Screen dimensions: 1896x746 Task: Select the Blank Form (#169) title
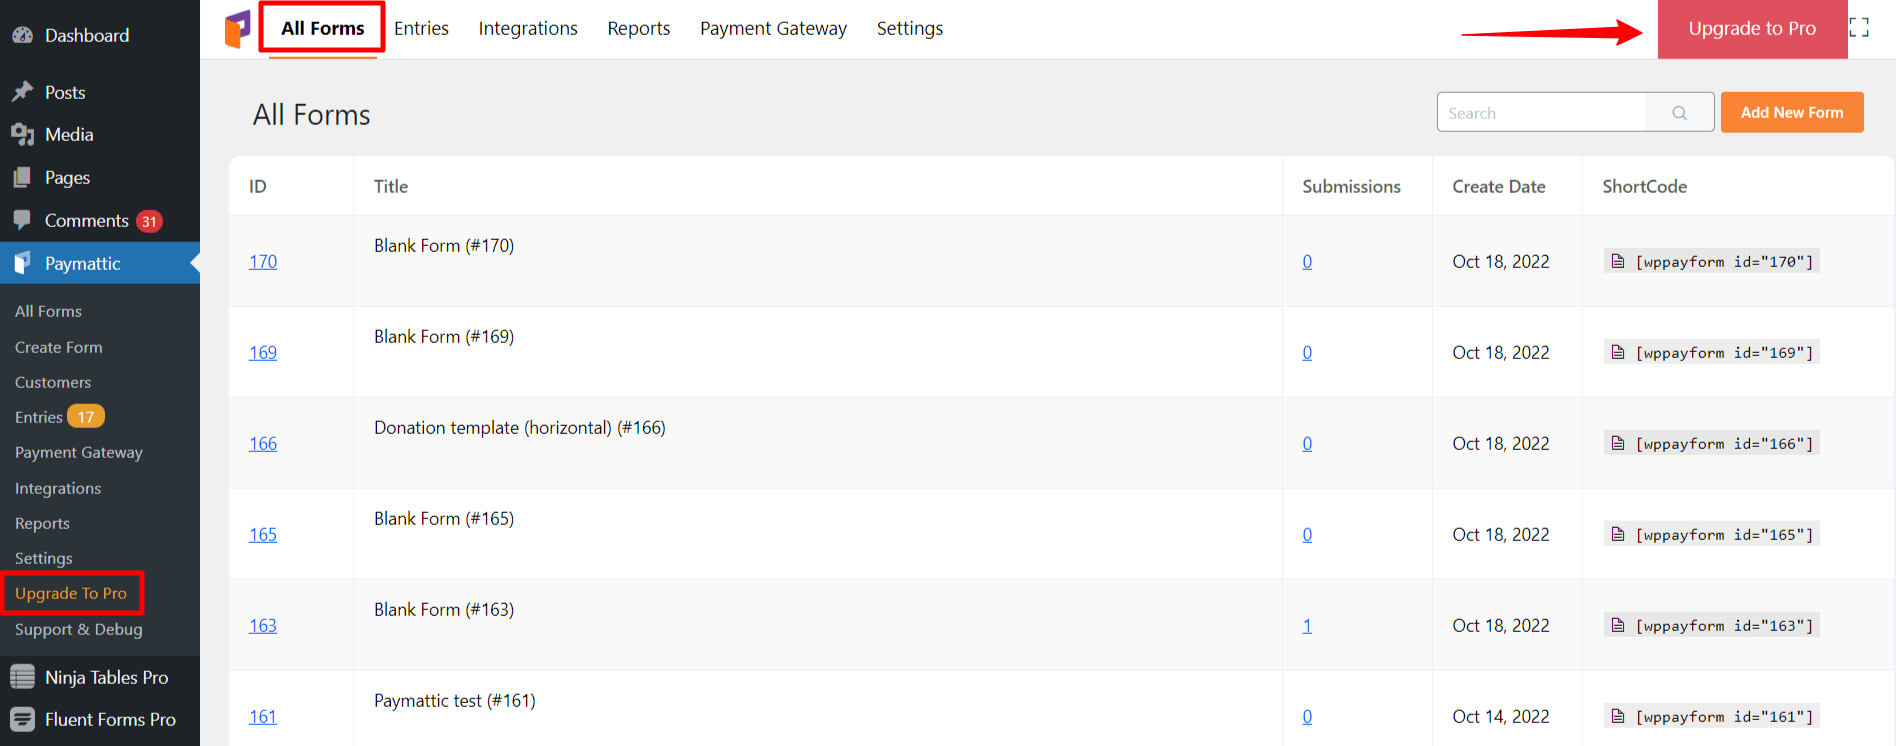click(444, 336)
